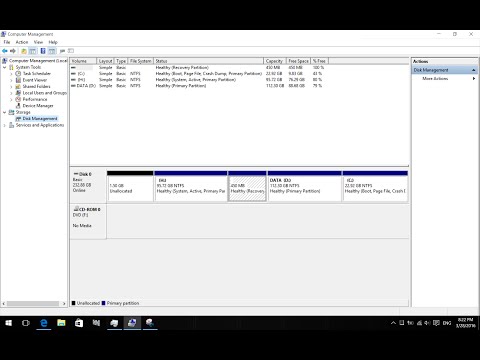
Task: Select the Local Users and Groups icon
Action: (18, 93)
